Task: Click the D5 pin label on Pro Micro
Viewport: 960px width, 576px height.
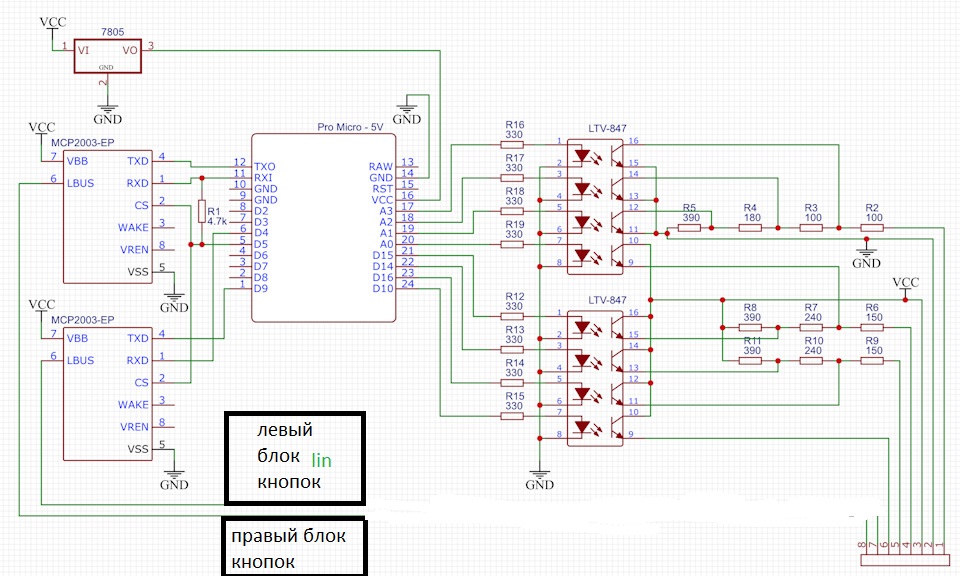Action: click(261, 244)
